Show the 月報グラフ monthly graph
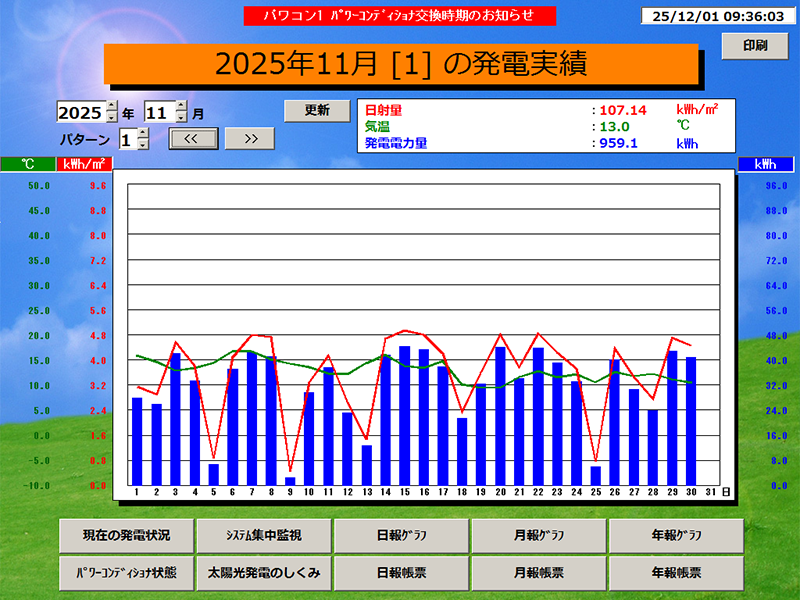The image size is (800, 600). [x=537, y=536]
